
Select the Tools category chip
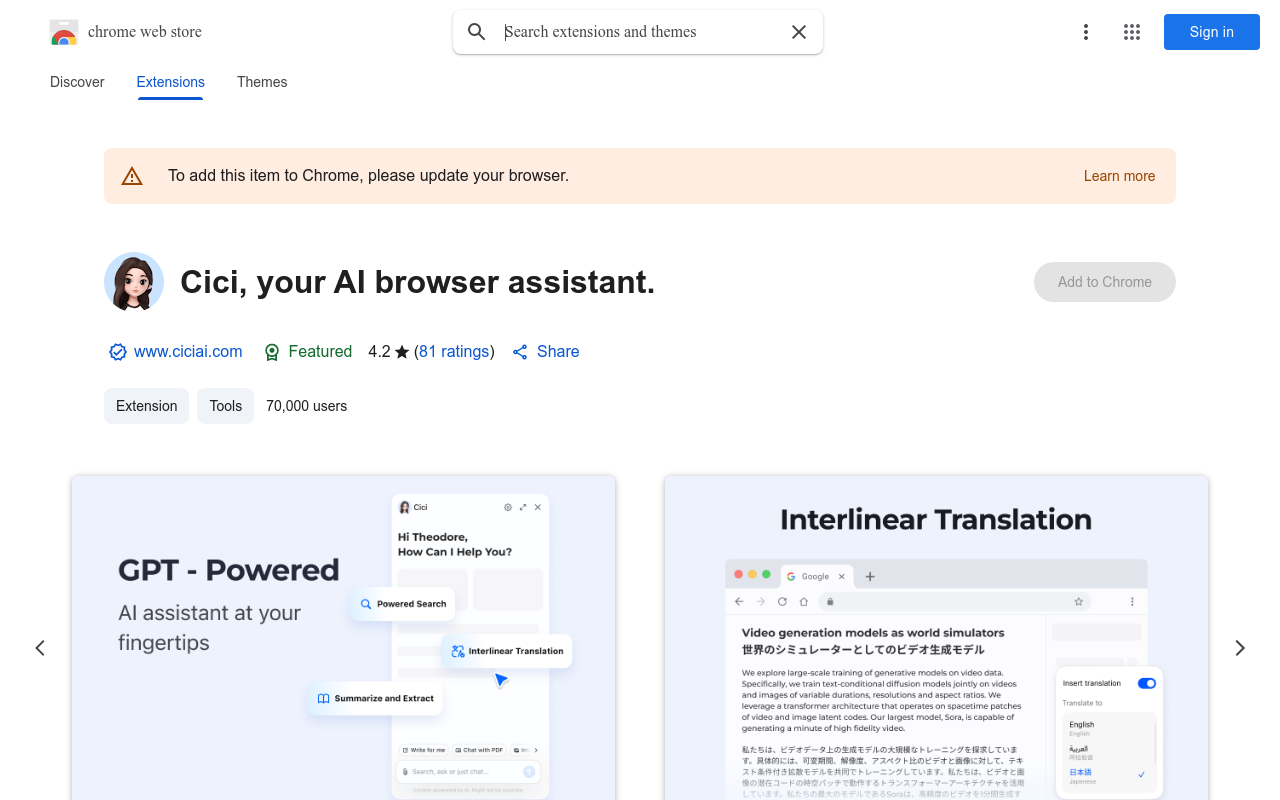(x=226, y=406)
